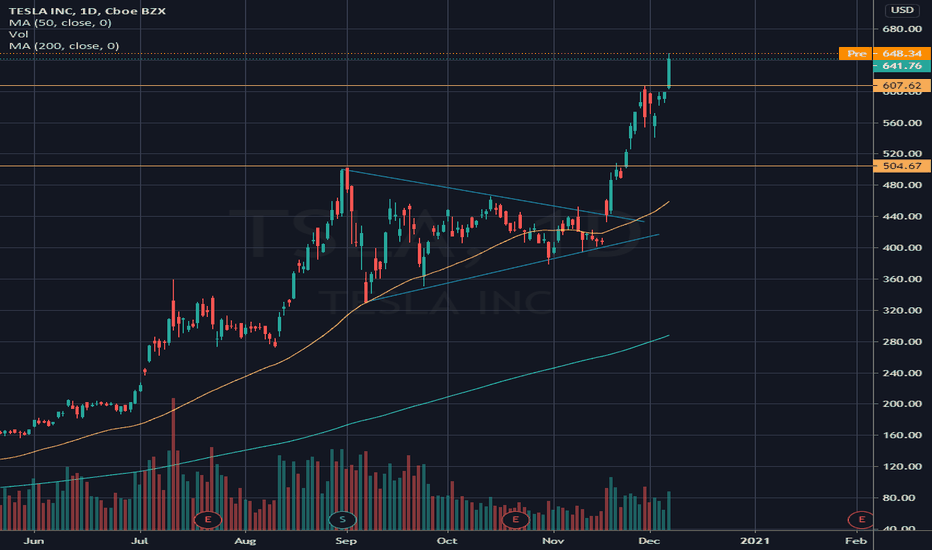Click the USD currency label
Image resolution: width=932 pixels, height=550 pixels.
tap(902, 10)
